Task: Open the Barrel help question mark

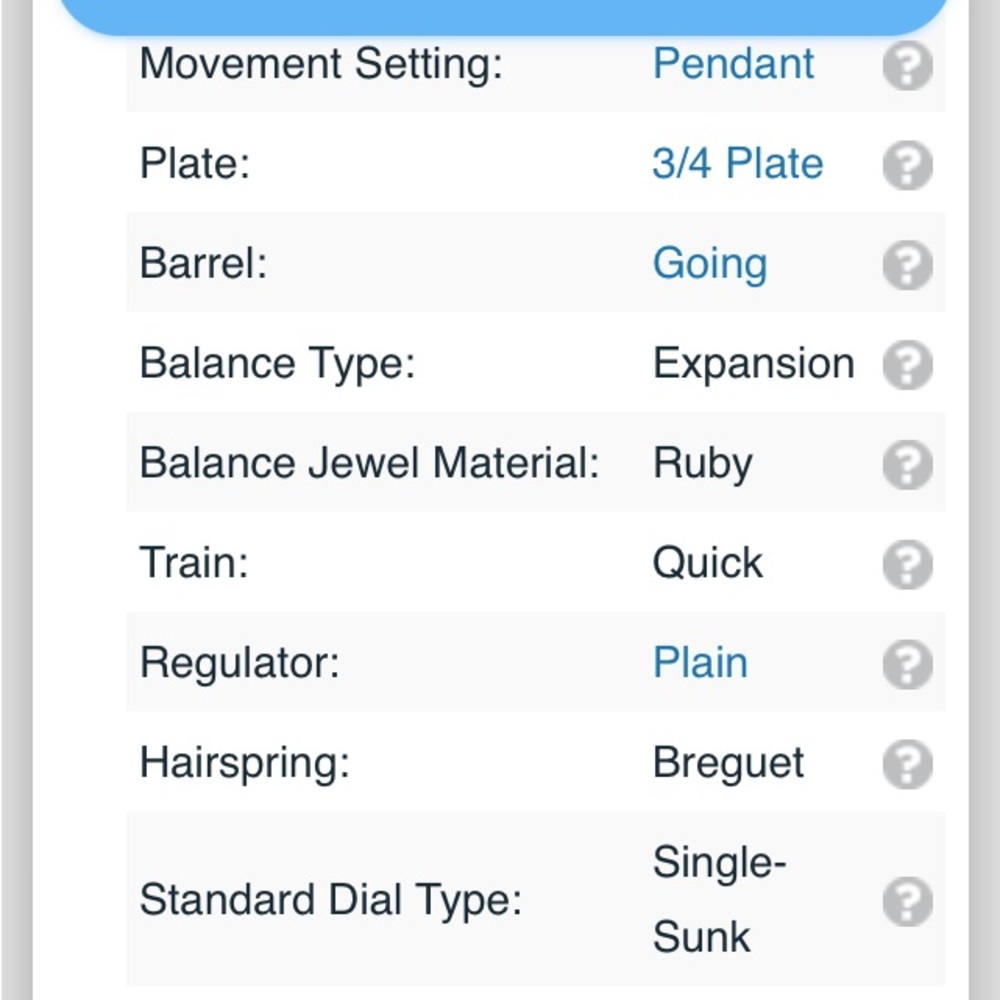Action: [907, 265]
